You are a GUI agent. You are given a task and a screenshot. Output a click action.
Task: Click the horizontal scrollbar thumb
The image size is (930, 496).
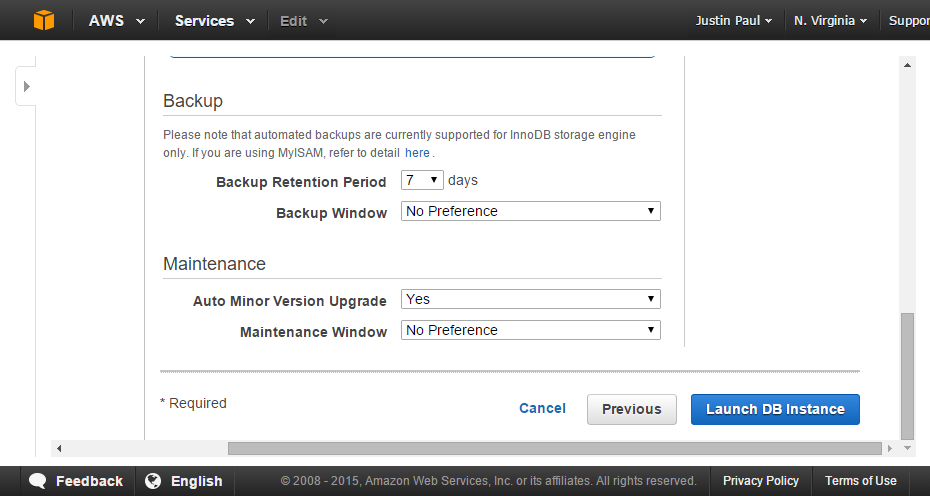(555, 449)
